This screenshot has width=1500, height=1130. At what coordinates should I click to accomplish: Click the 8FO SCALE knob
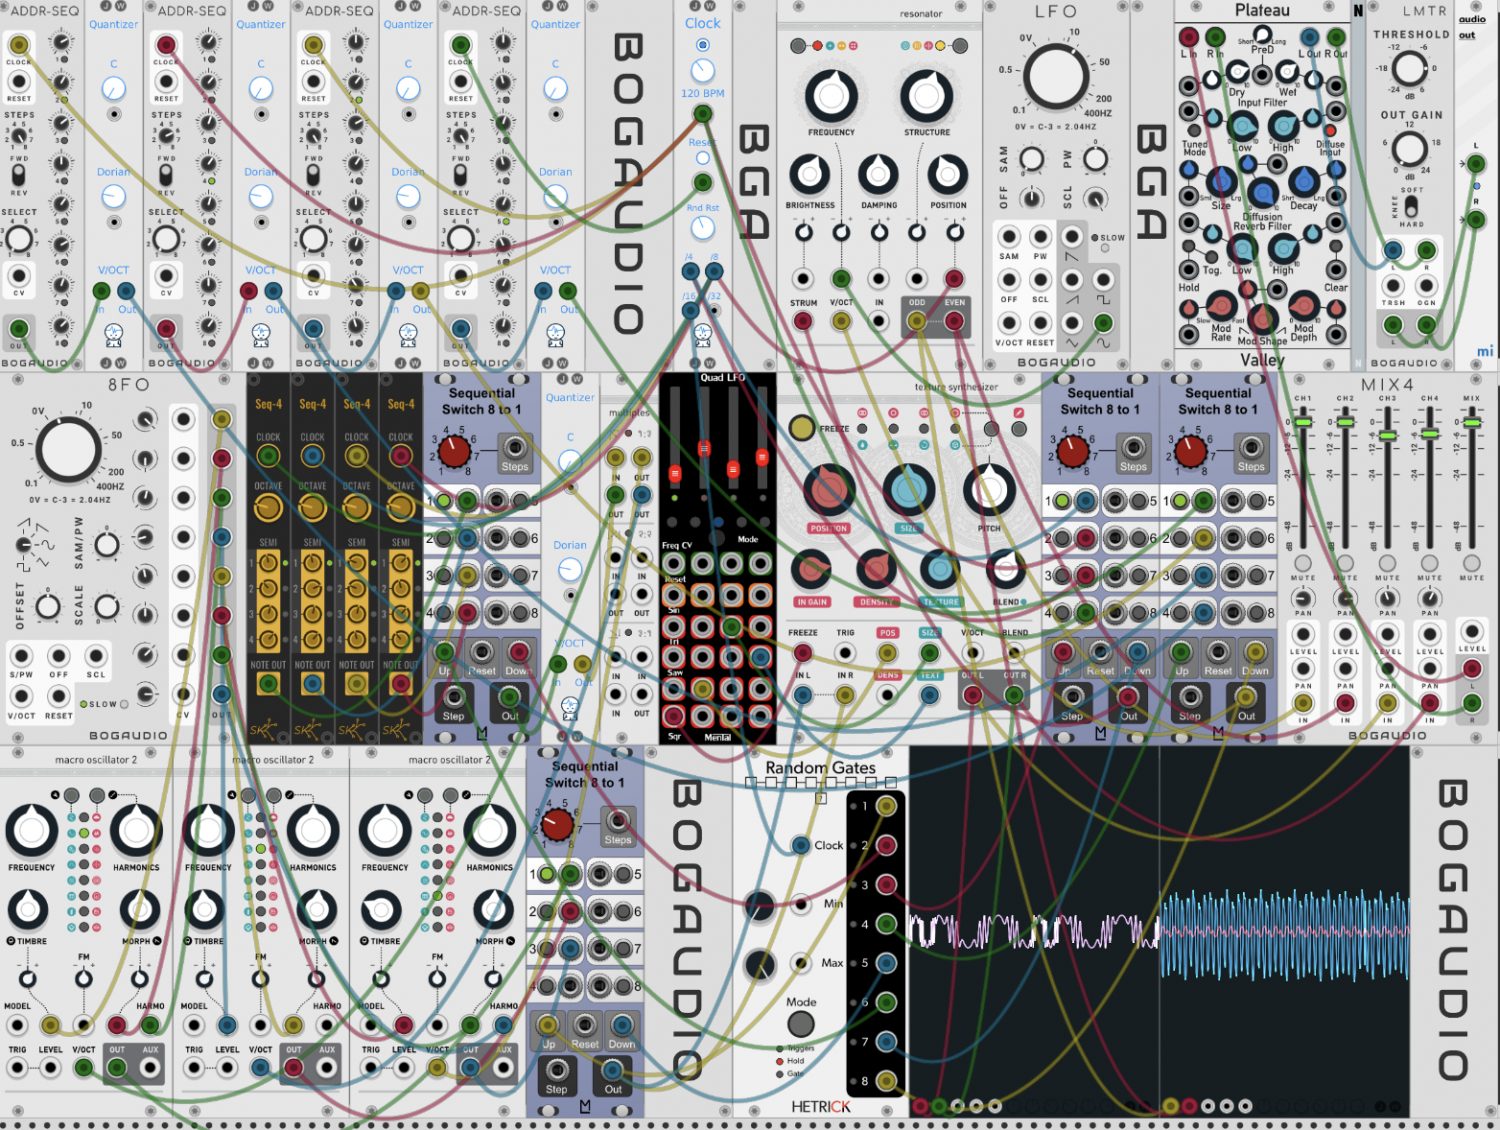tap(107, 606)
